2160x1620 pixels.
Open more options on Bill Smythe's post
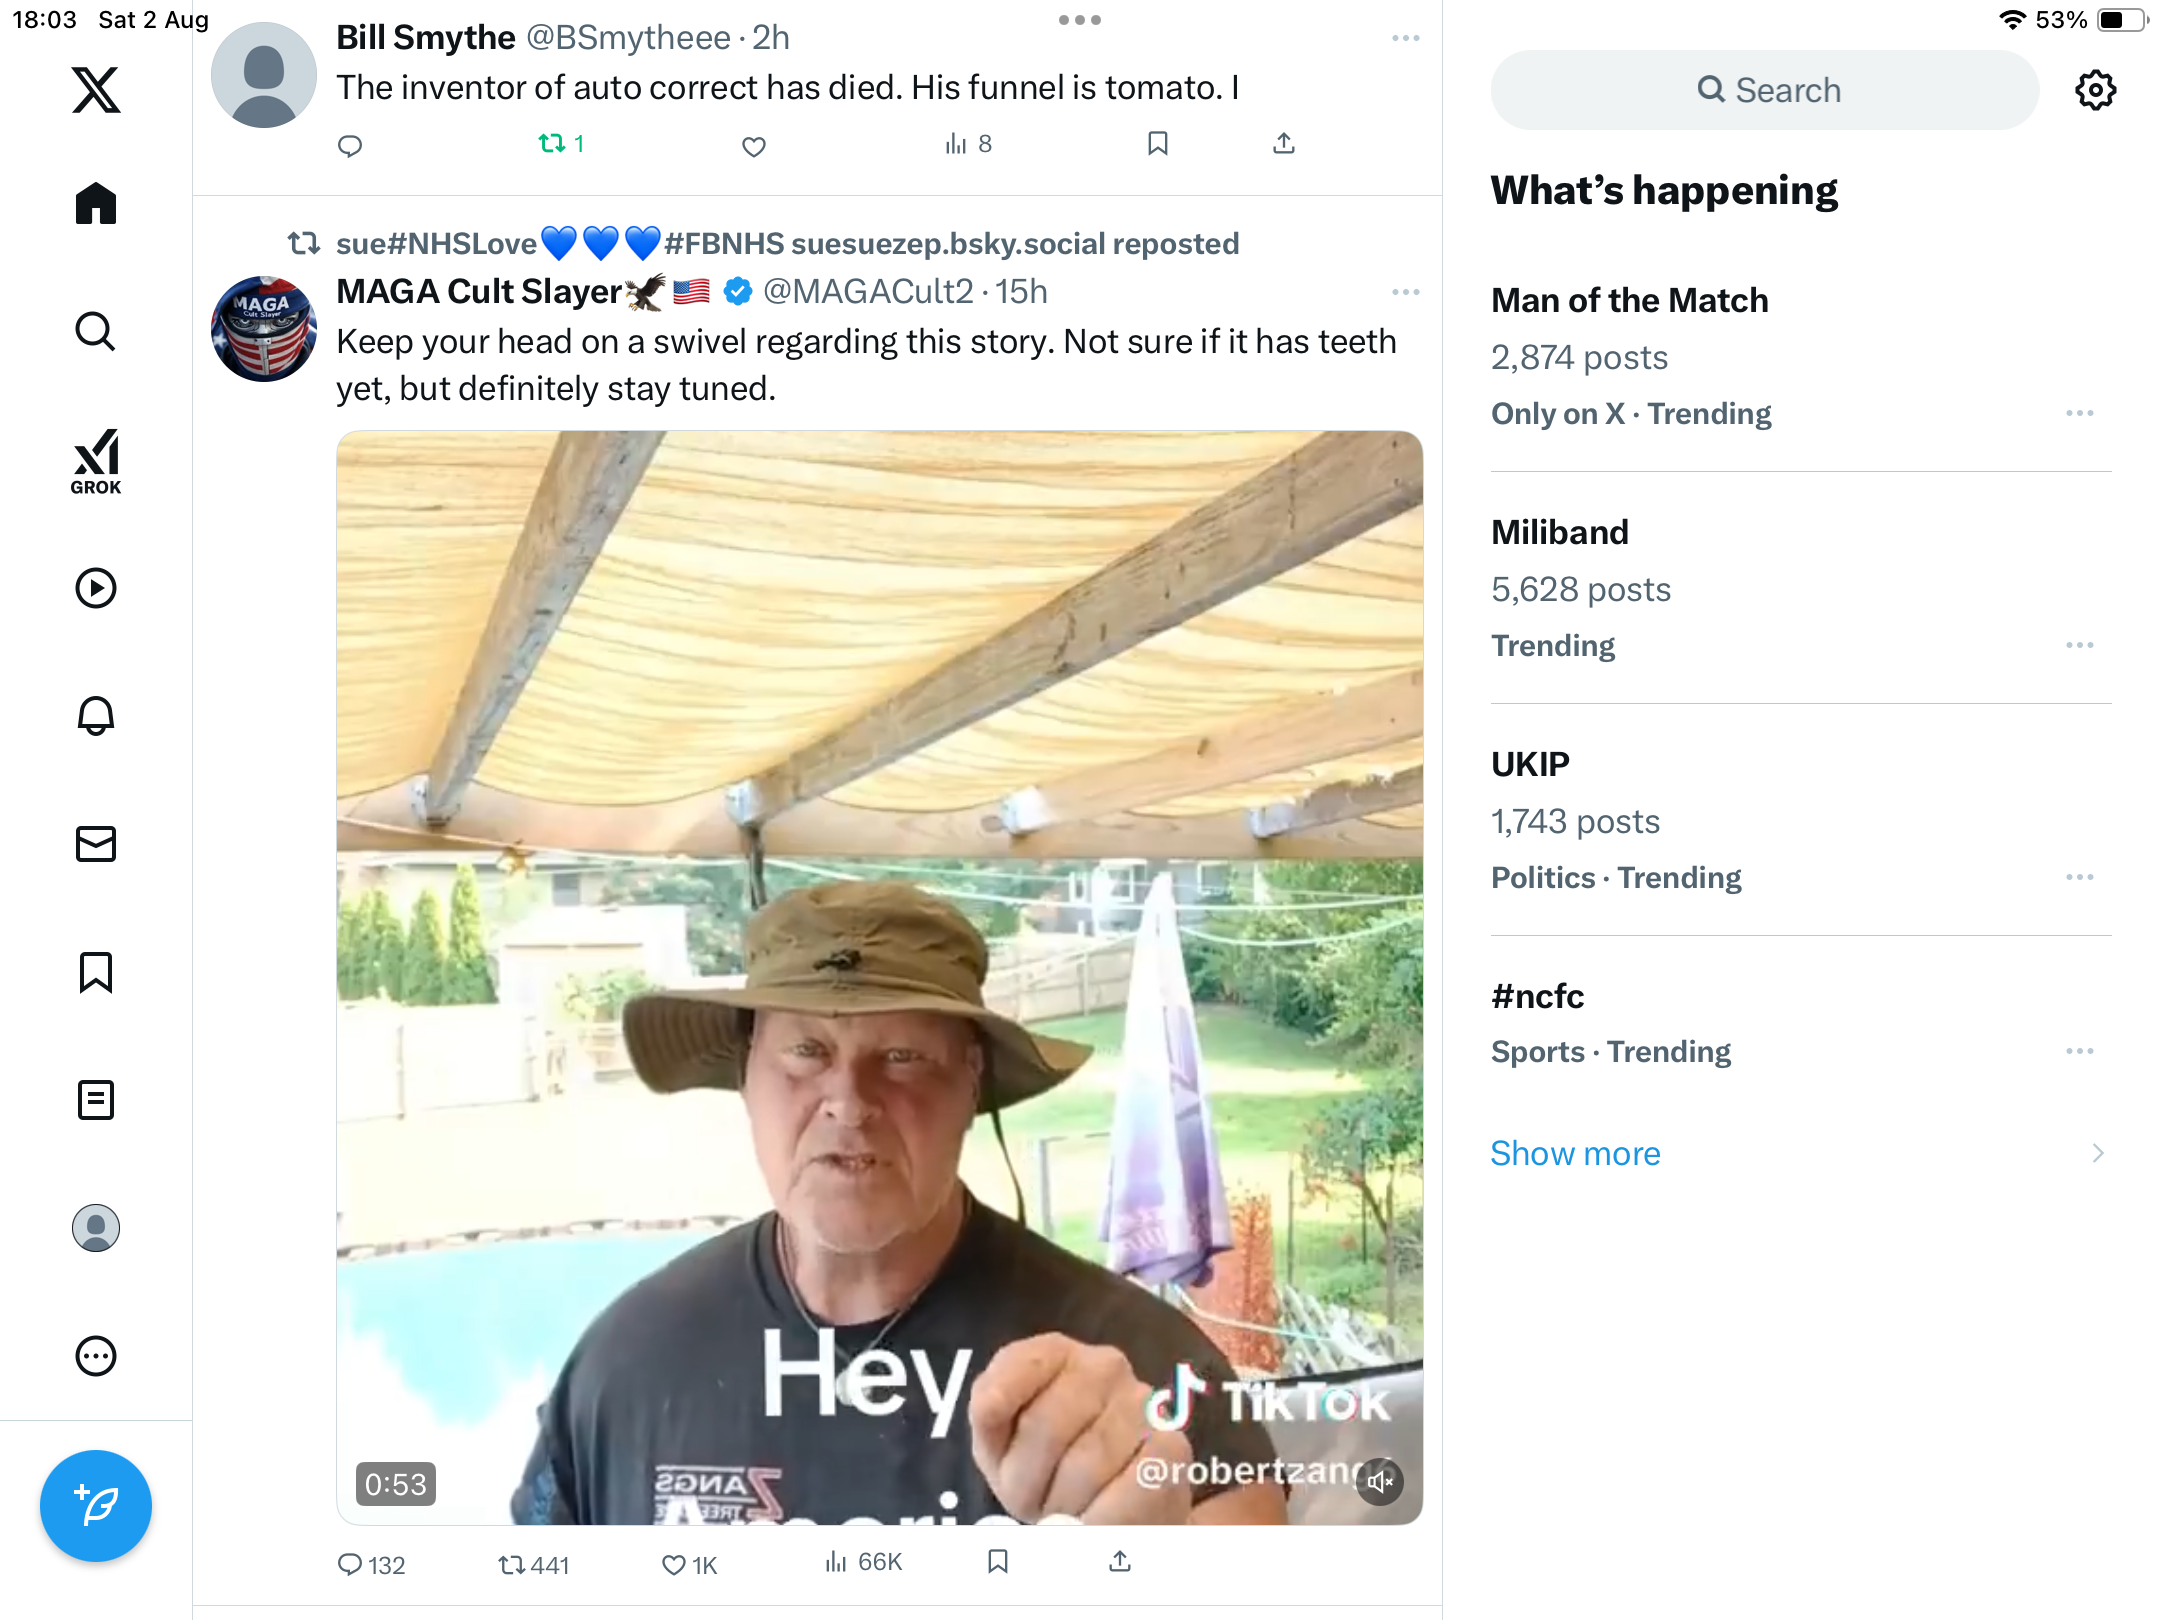(x=1405, y=38)
